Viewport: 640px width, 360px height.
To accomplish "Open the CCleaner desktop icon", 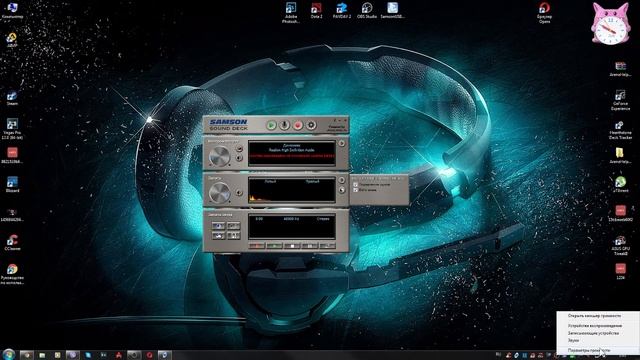I will (12, 242).
